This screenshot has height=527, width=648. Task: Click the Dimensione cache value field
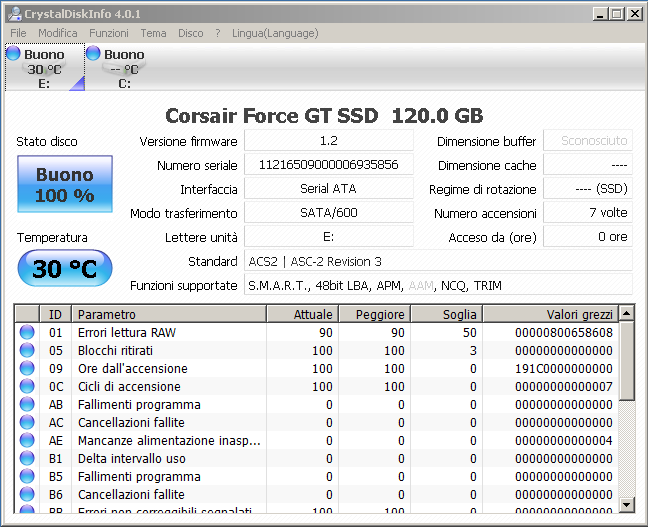[x=588, y=165]
